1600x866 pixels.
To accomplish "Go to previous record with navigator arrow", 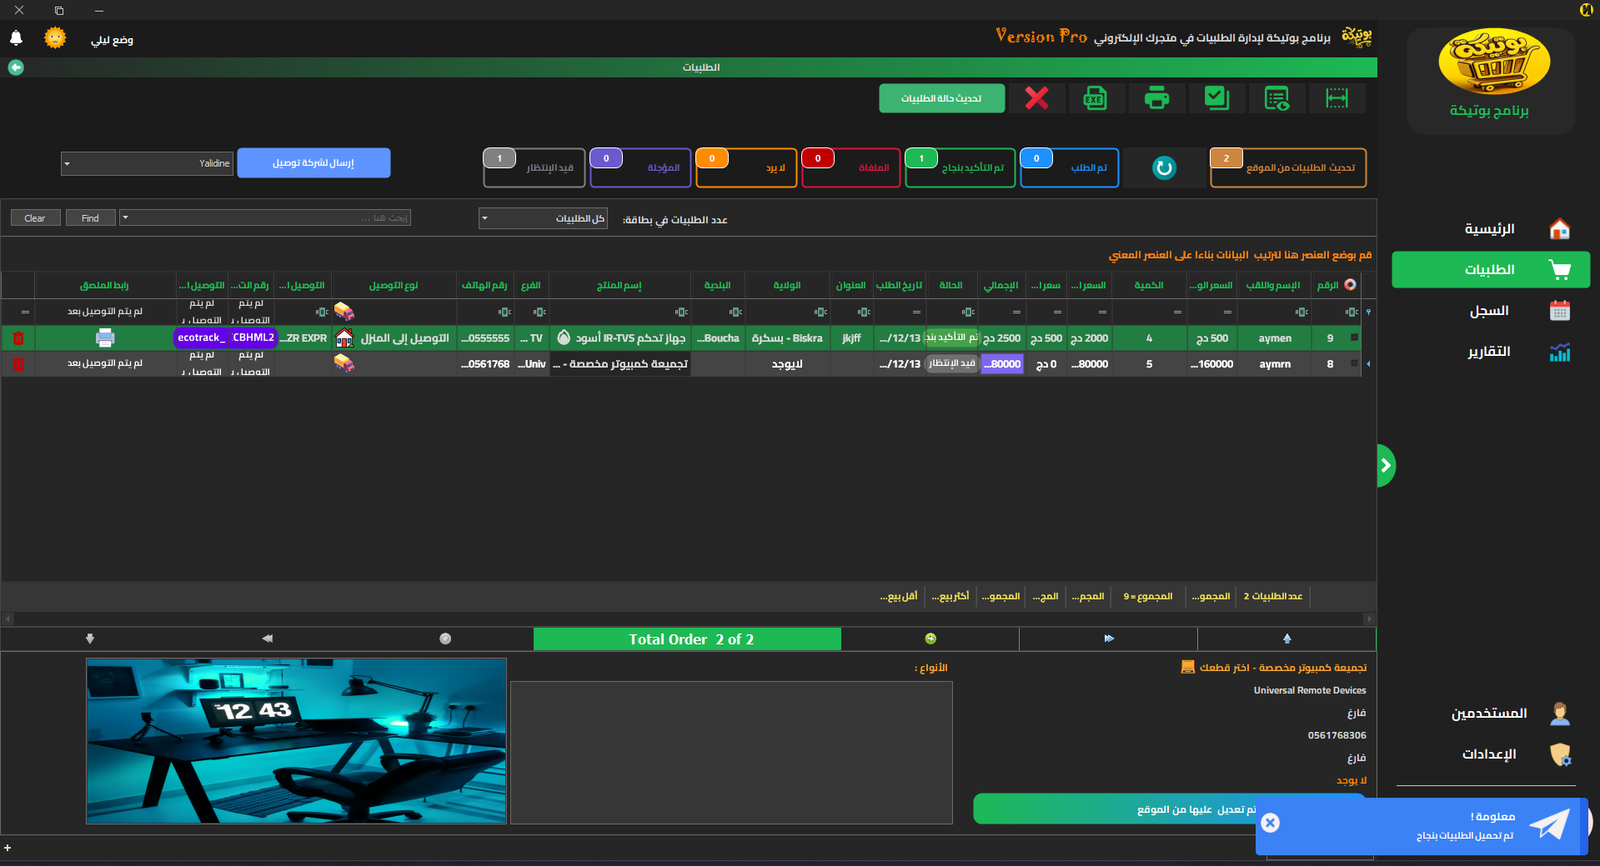I will click(267, 638).
